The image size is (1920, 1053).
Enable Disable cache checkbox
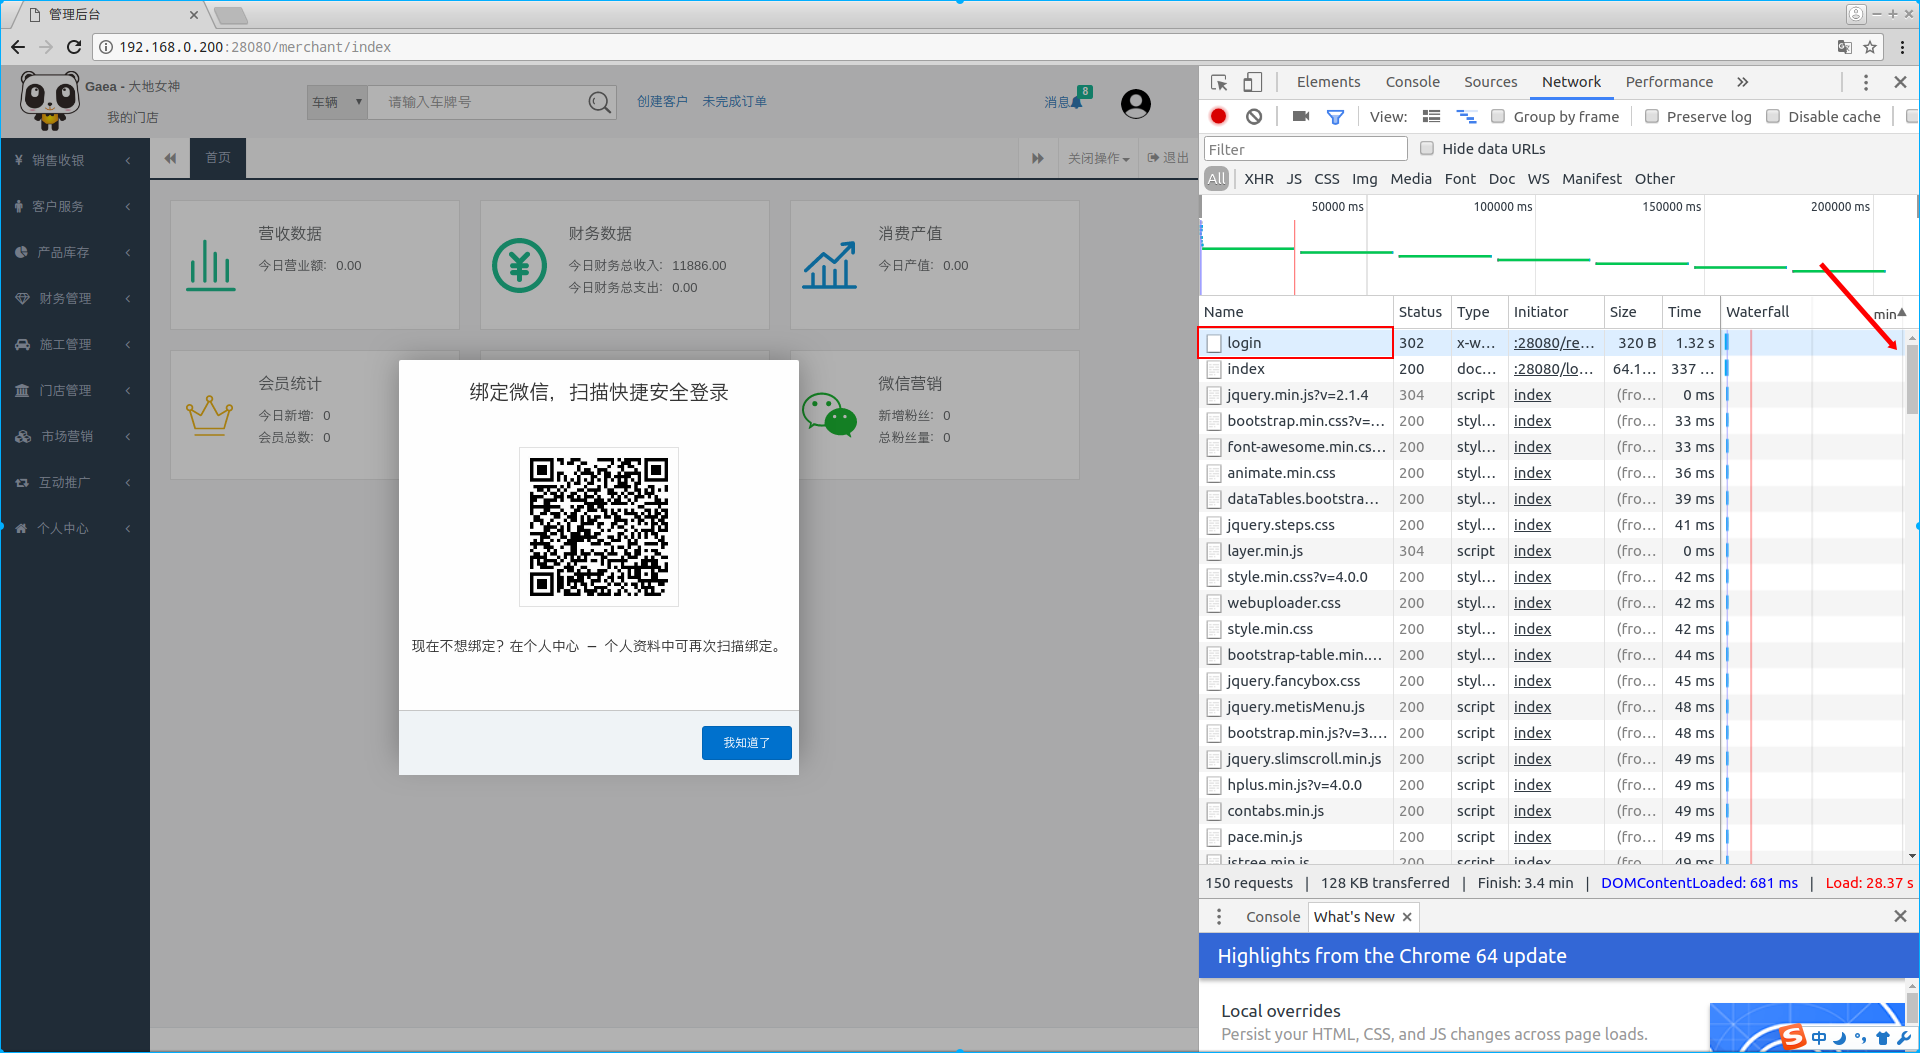click(1773, 117)
